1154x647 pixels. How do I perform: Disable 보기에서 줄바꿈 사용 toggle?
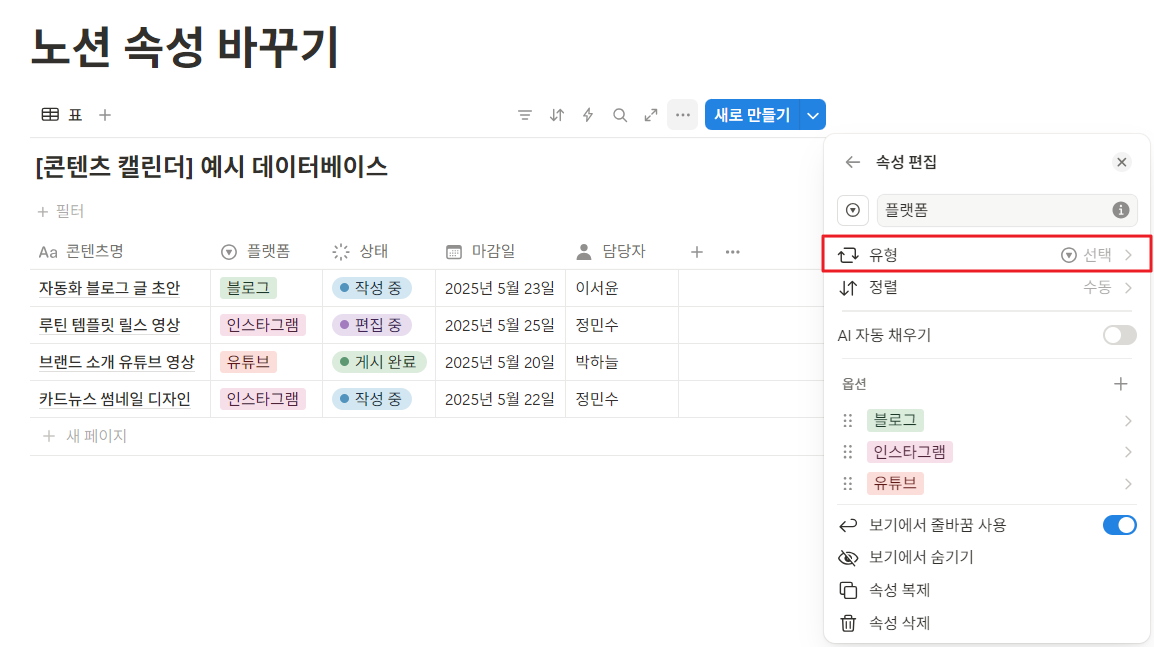coord(1119,524)
